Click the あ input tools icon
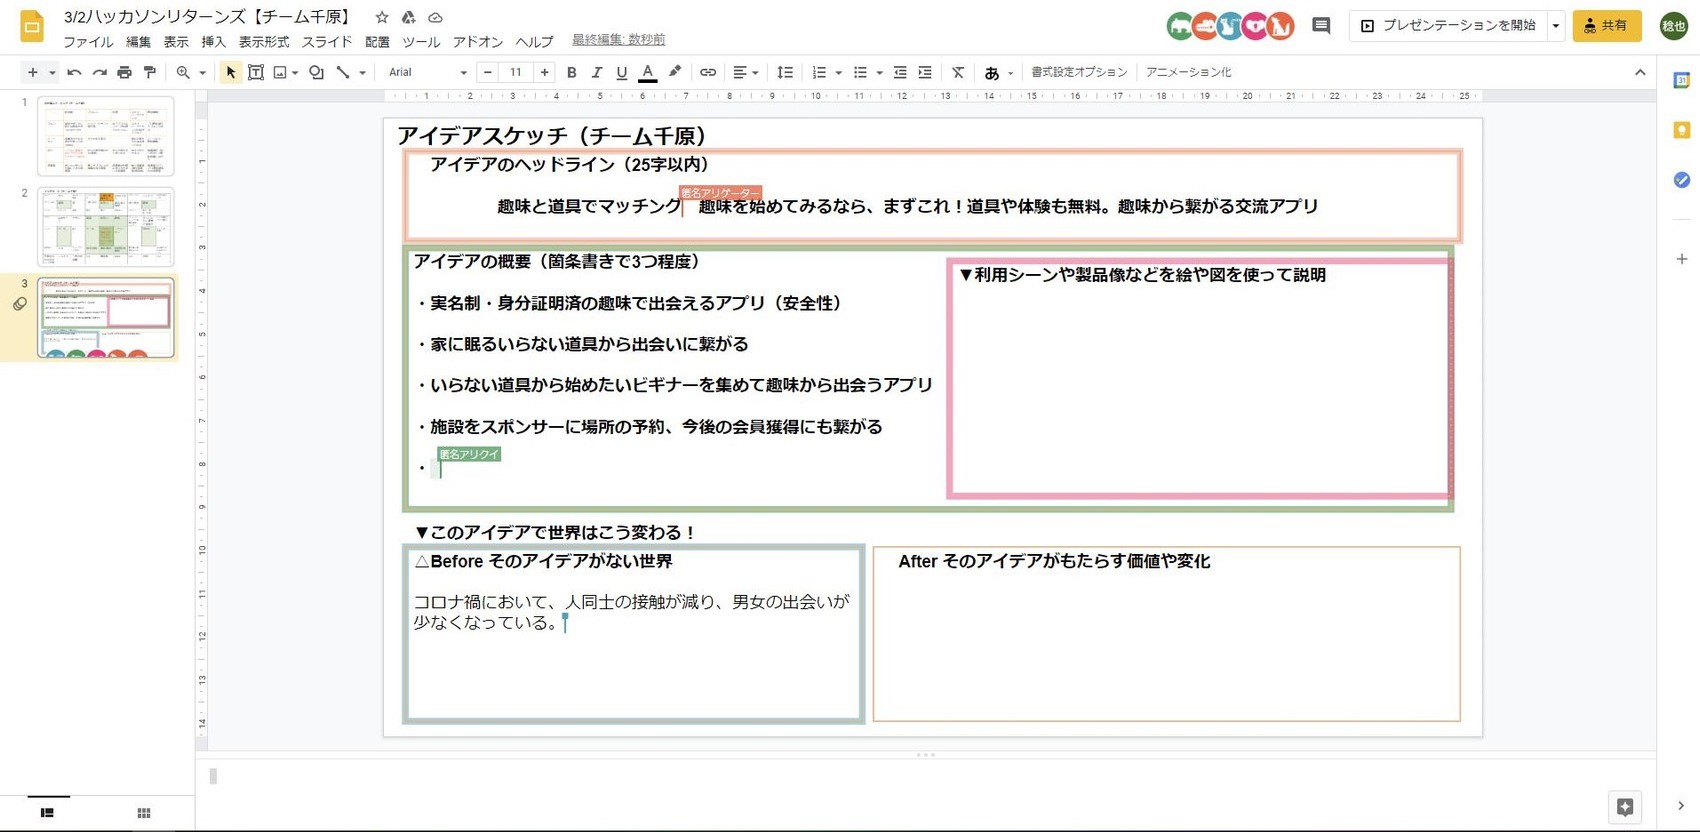This screenshot has height=832, width=1700. (x=992, y=72)
